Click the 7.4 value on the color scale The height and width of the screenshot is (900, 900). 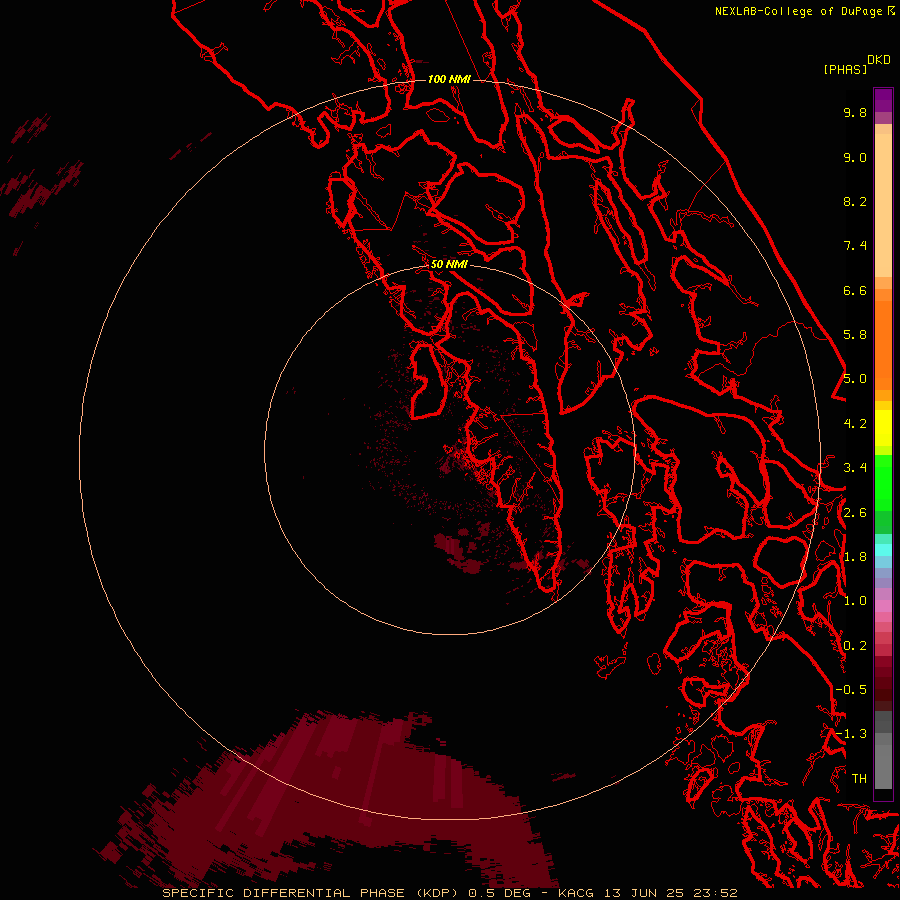pyautogui.click(x=855, y=246)
